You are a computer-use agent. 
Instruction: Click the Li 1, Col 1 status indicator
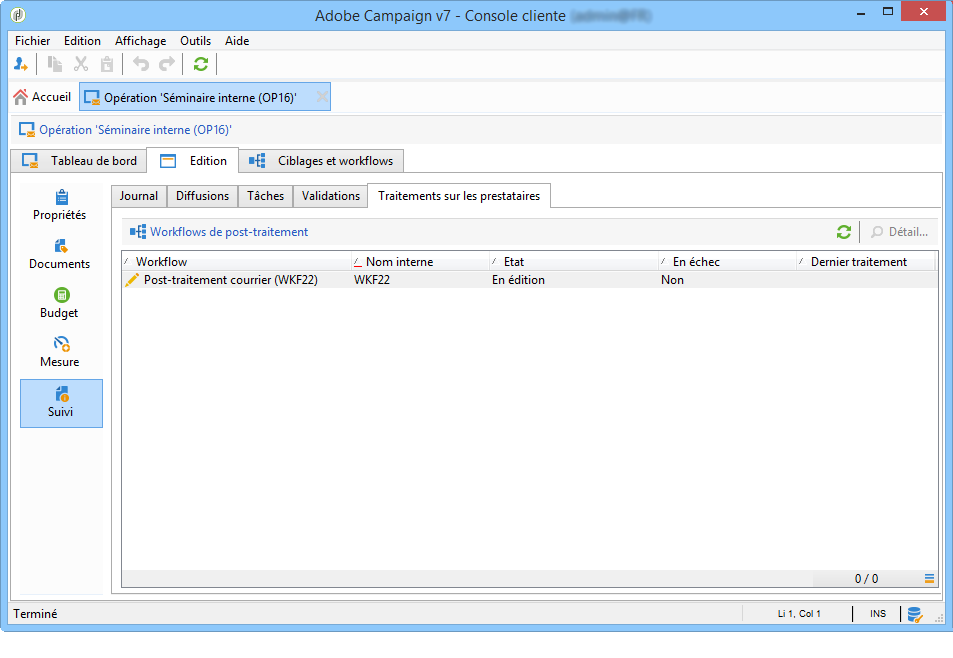[799, 614]
